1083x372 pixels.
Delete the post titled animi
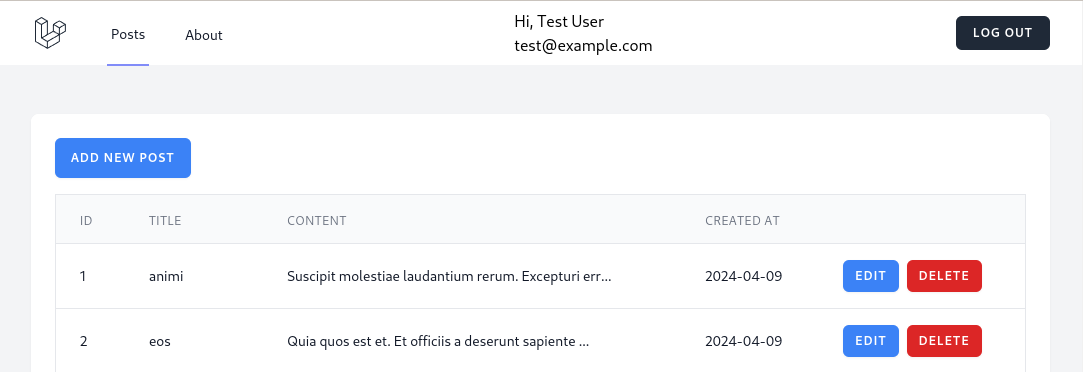pos(943,276)
